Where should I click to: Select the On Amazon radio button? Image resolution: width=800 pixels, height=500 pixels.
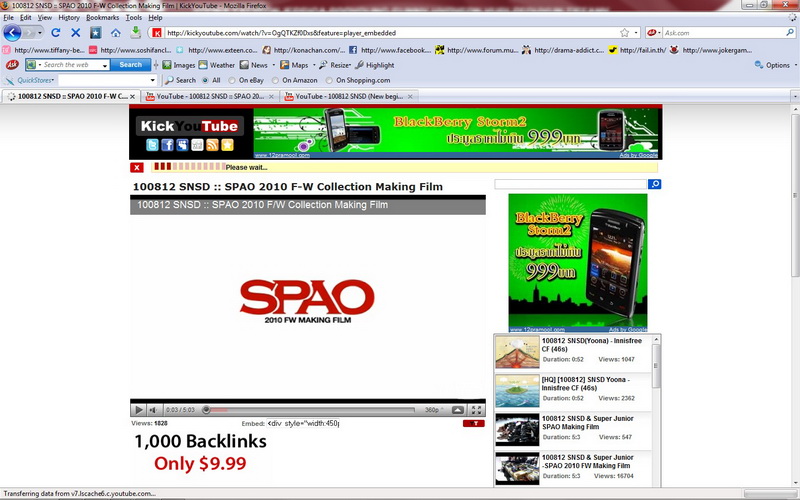276,80
